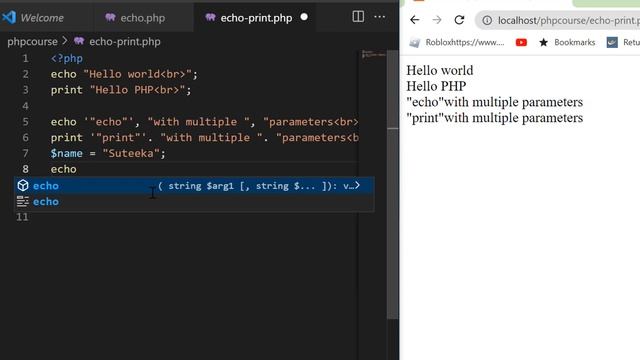Expand suggestion details with the arrow
This screenshot has width=640, height=360.
(x=358, y=186)
